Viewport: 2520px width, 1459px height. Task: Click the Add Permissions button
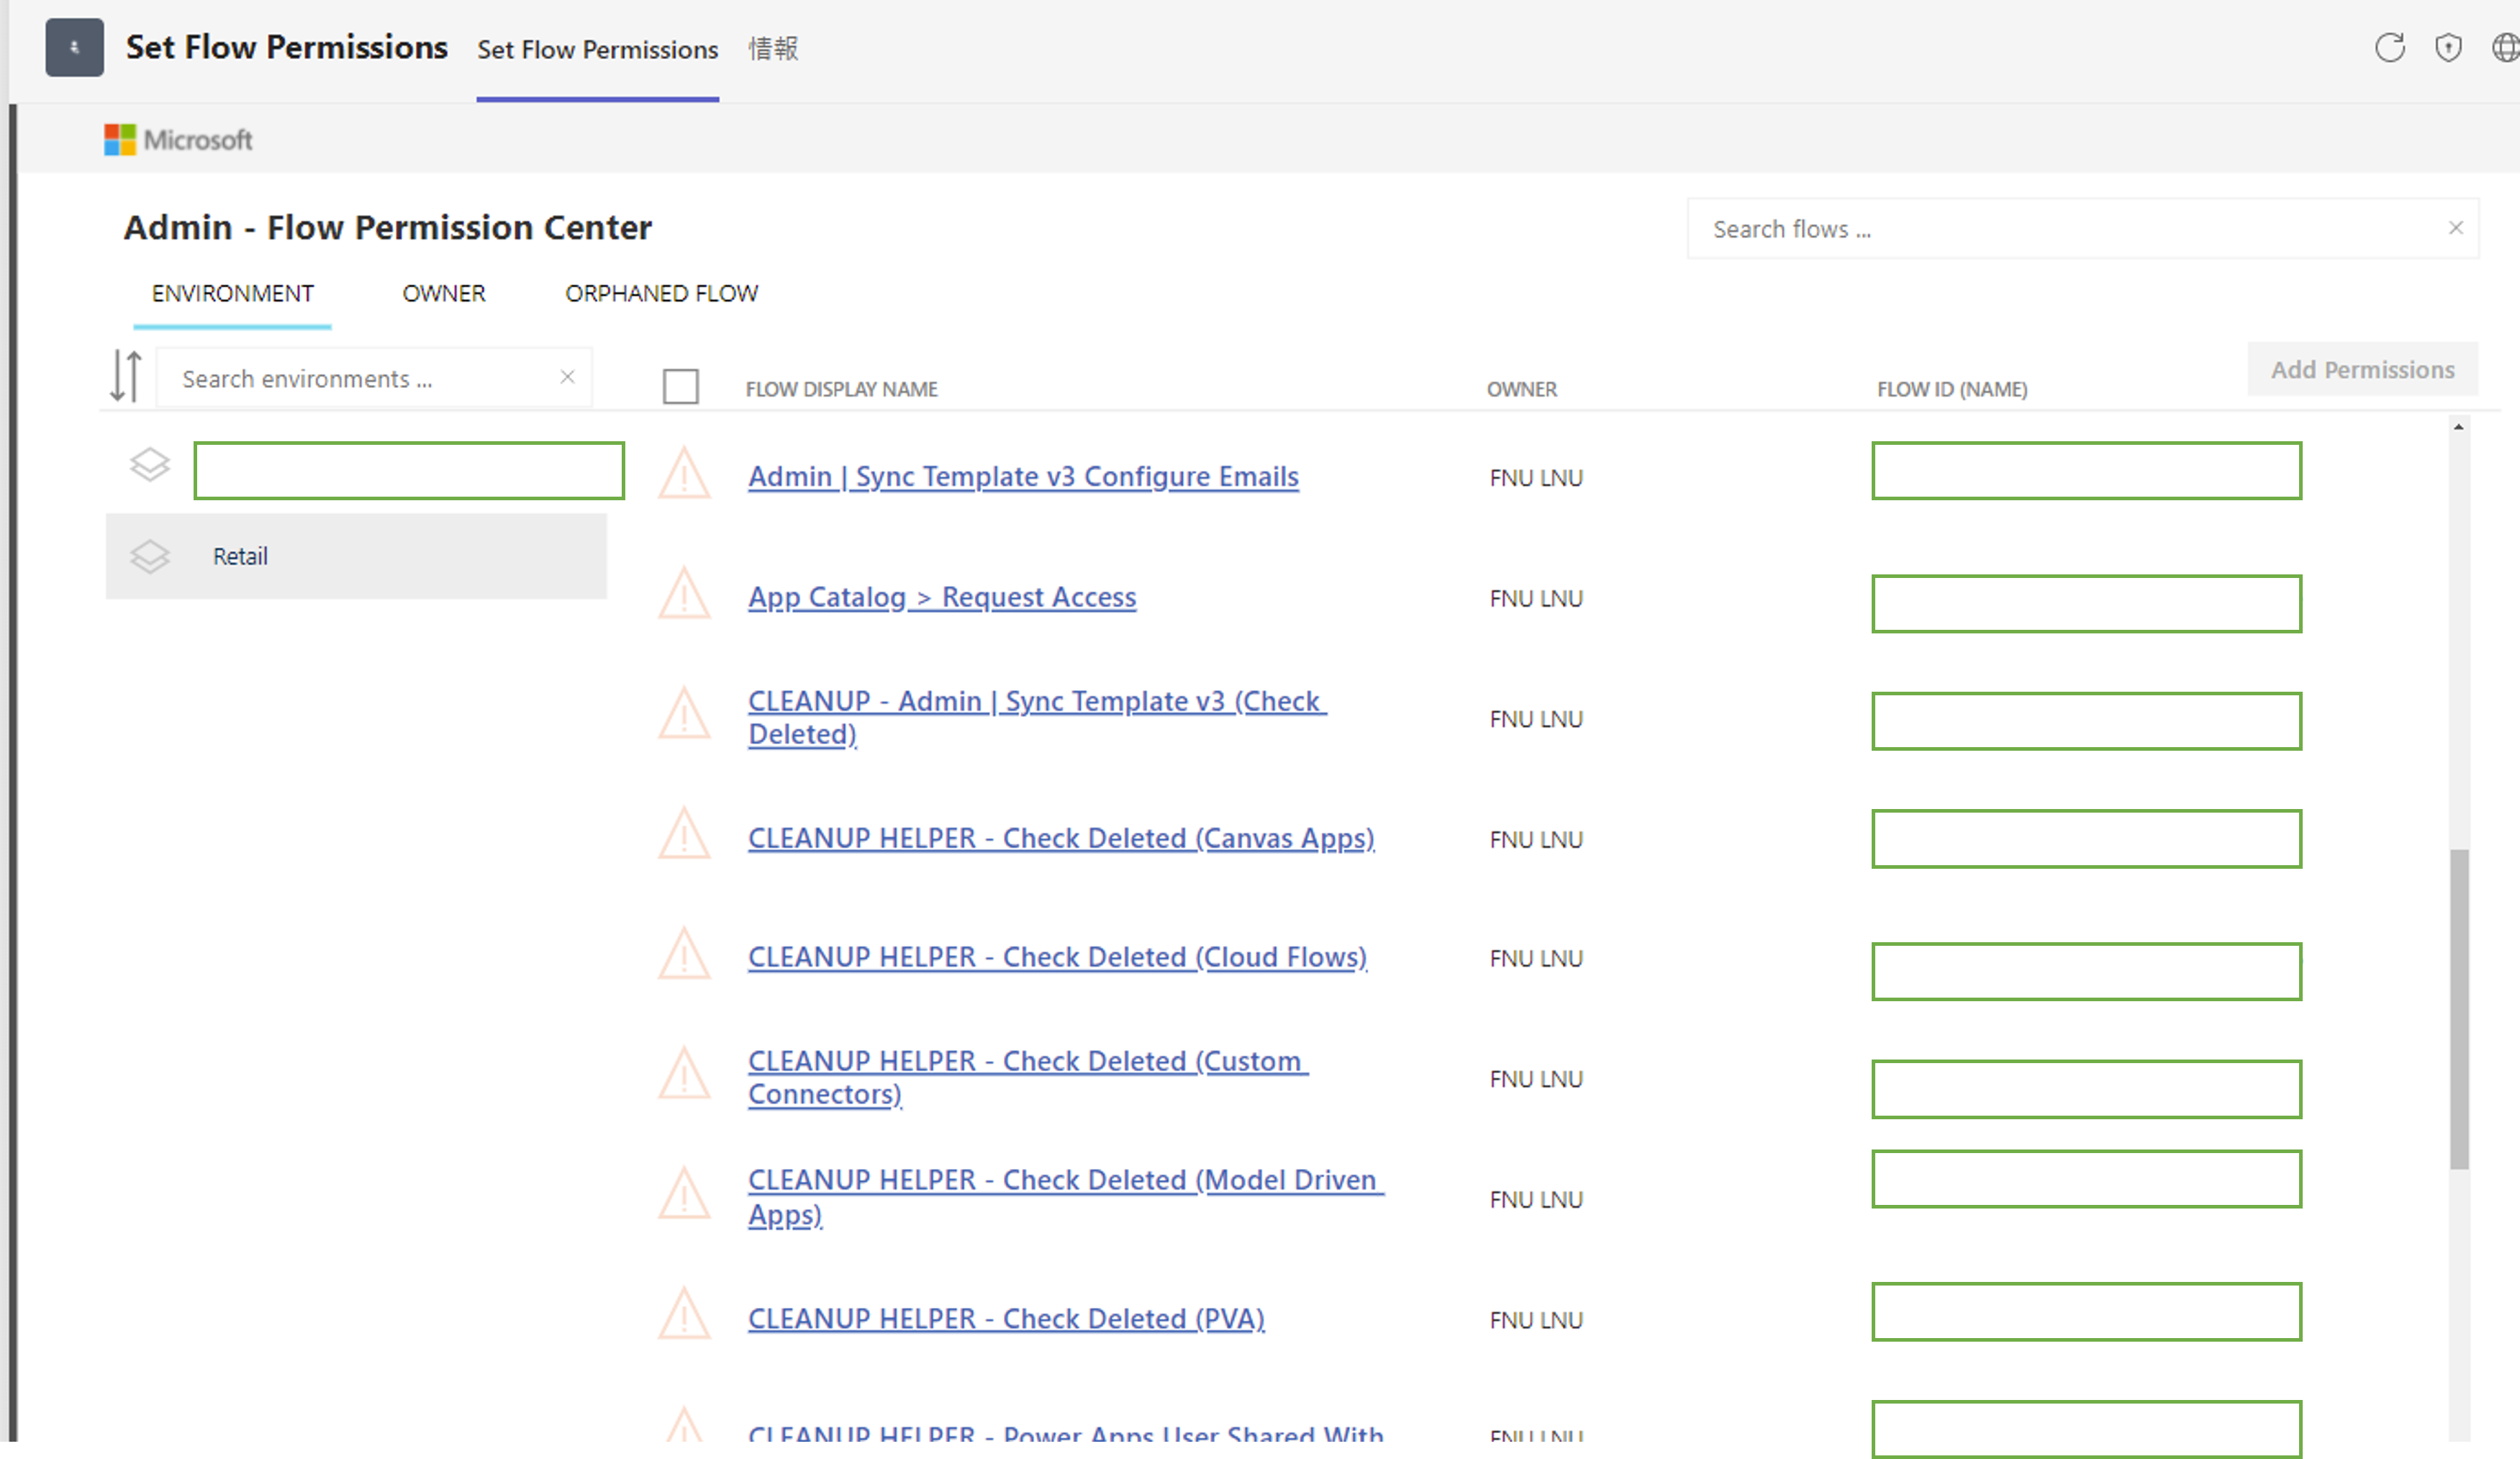(x=2362, y=369)
